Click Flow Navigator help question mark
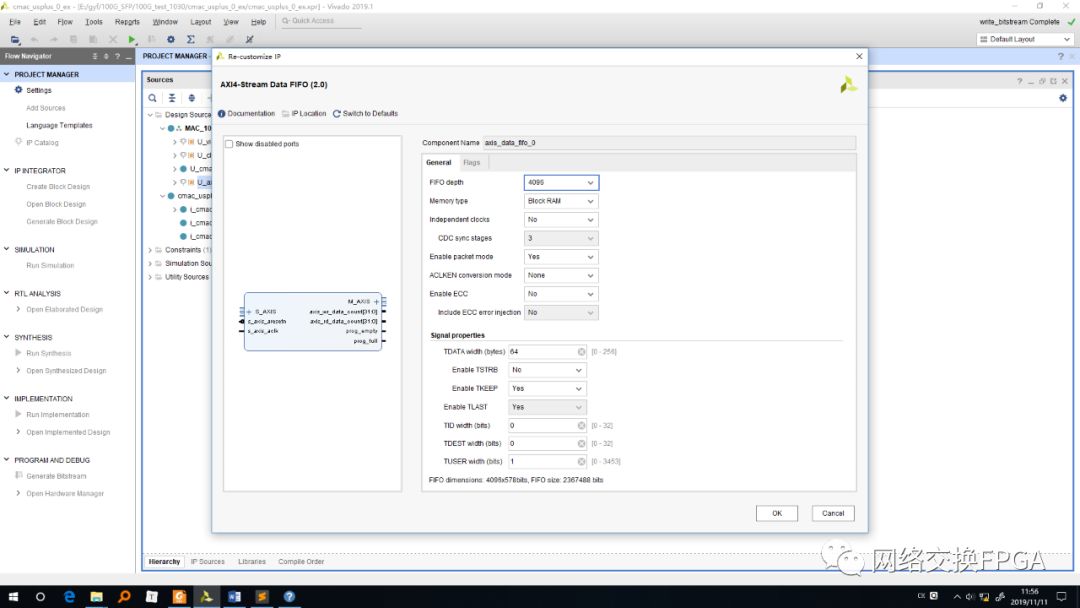Viewport: 1080px width, 608px height. tap(117, 56)
